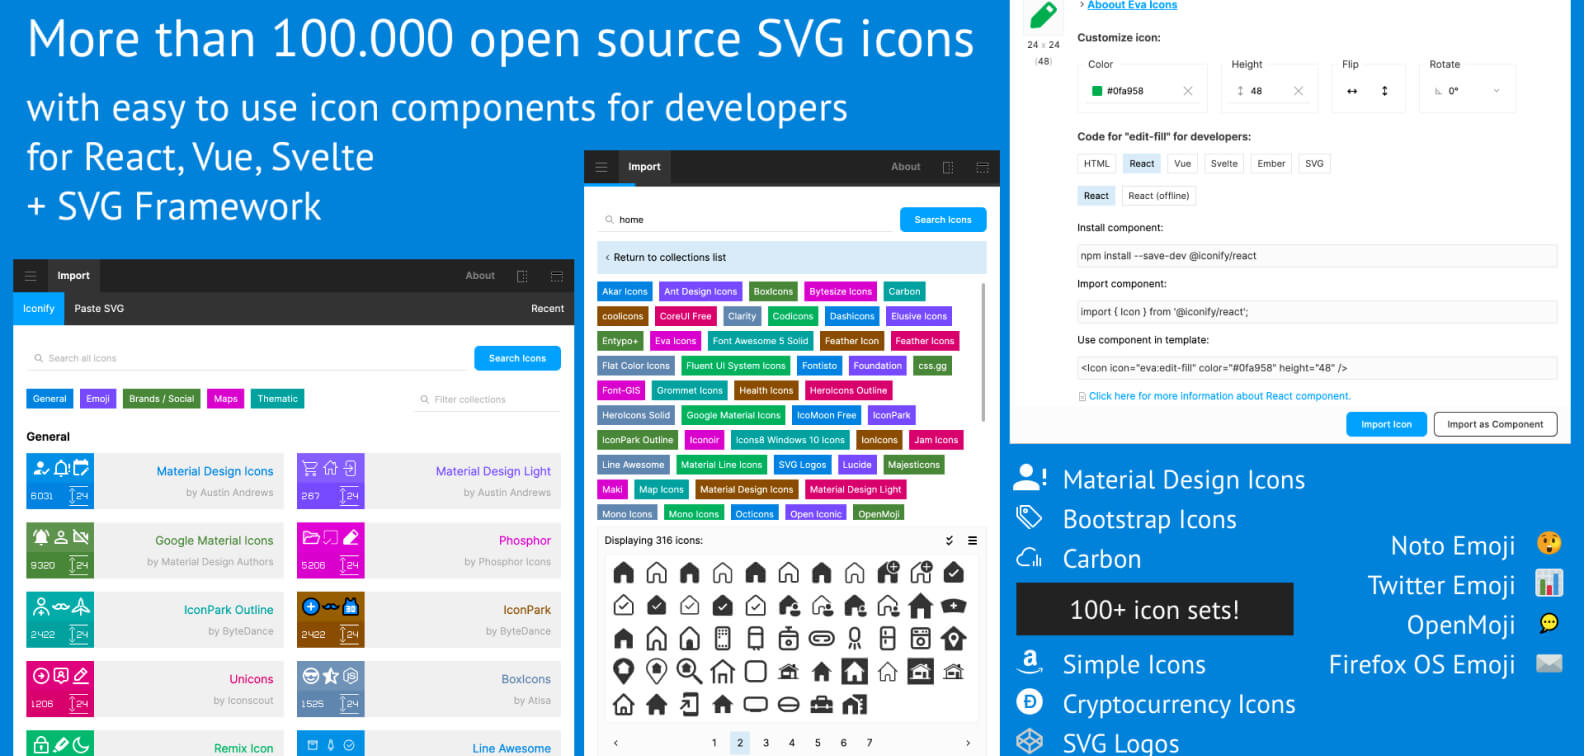Select the phone with arrow icon

[689, 704]
